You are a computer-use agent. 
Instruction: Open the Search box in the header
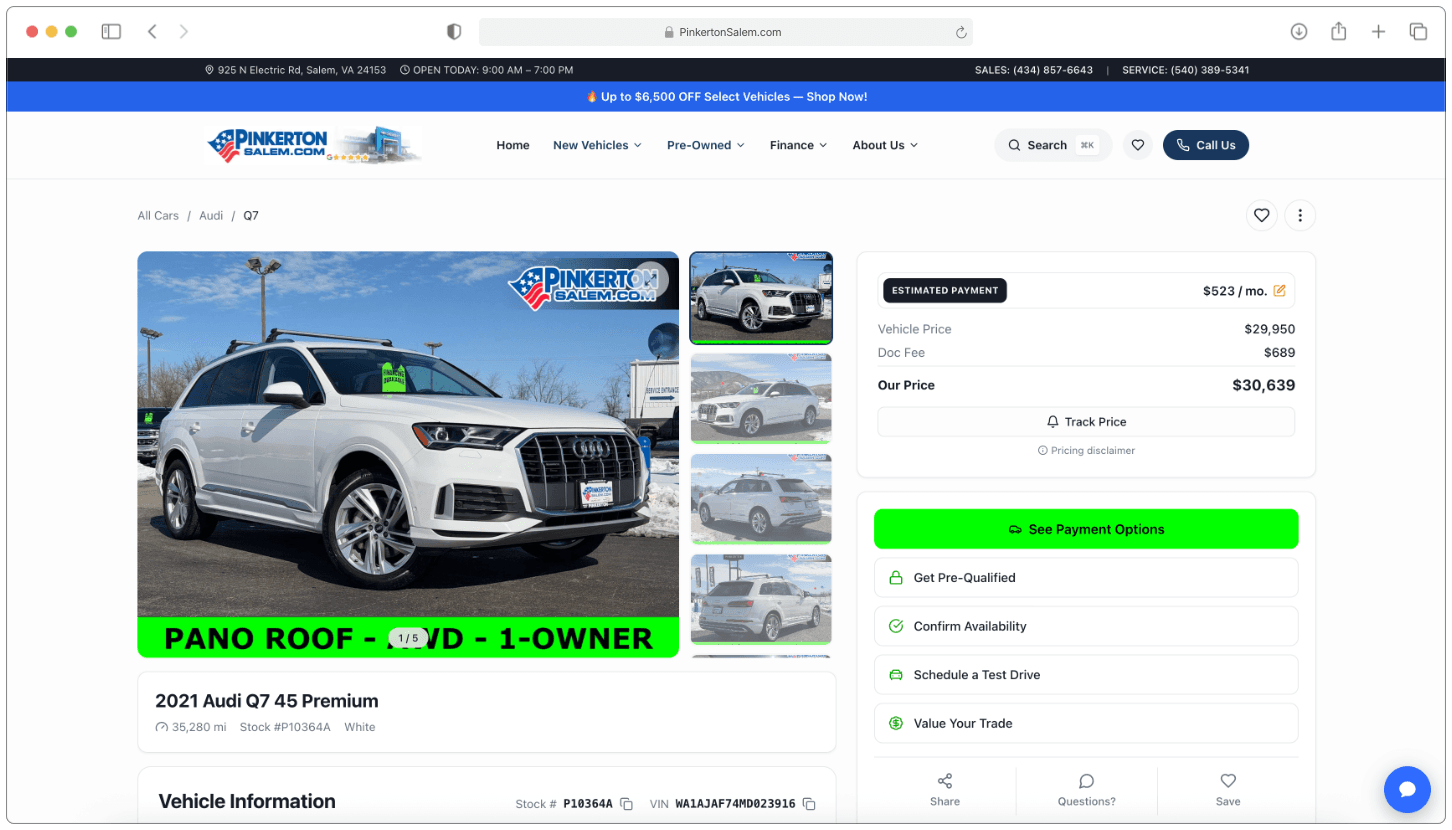tap(1053, 145)
